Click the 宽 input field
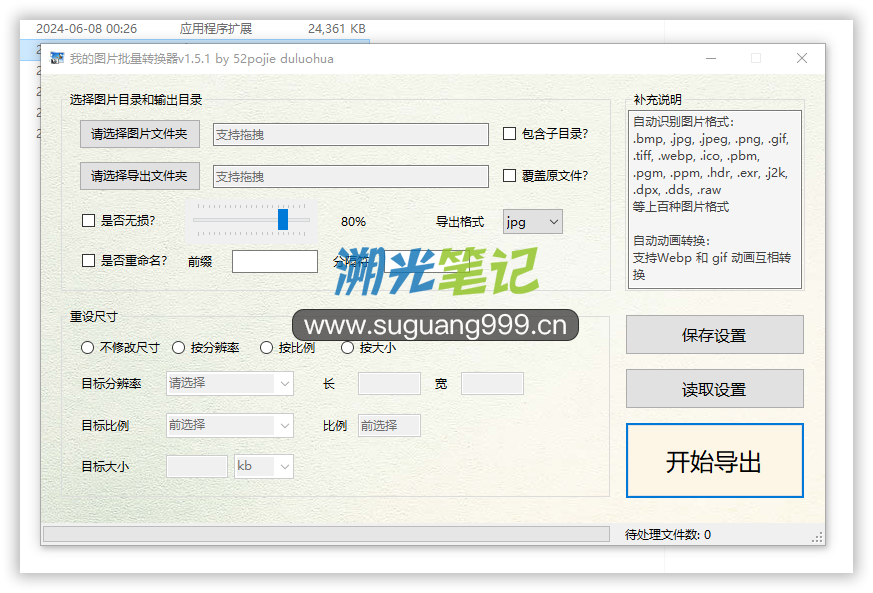873x593 pixels. 492,384
